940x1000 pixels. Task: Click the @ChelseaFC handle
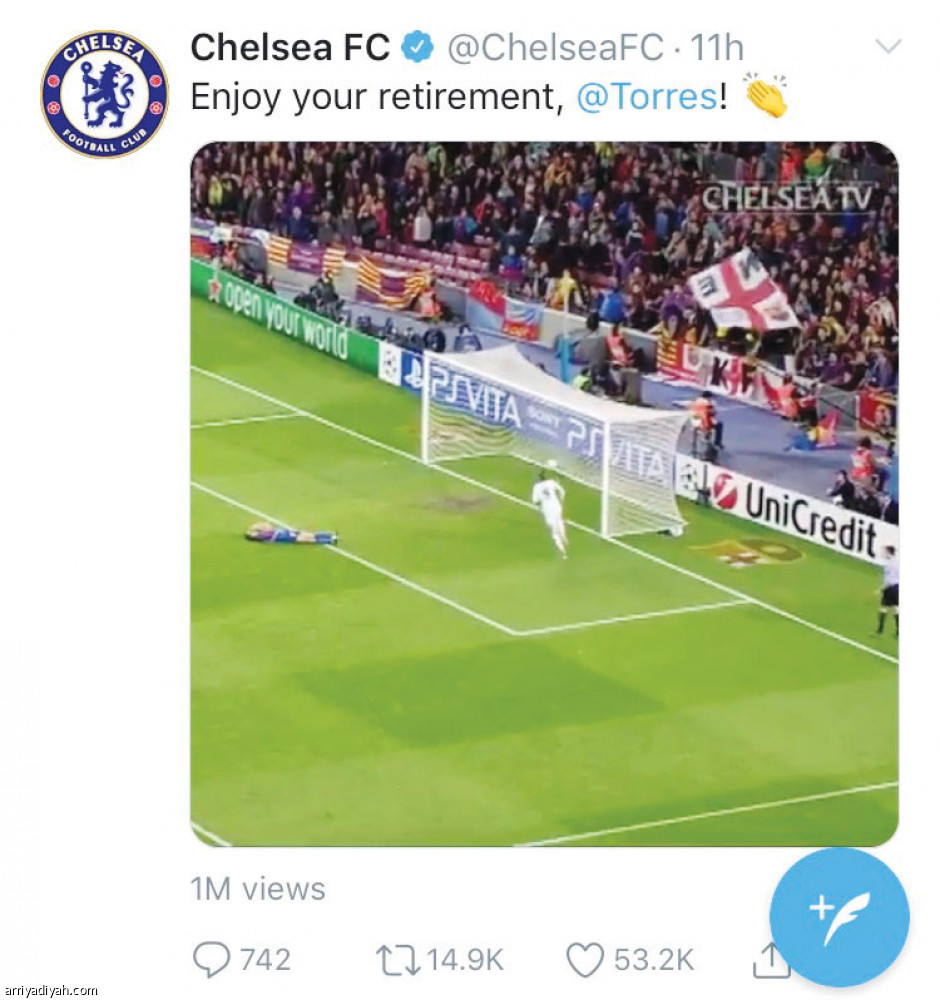[555, 47]
